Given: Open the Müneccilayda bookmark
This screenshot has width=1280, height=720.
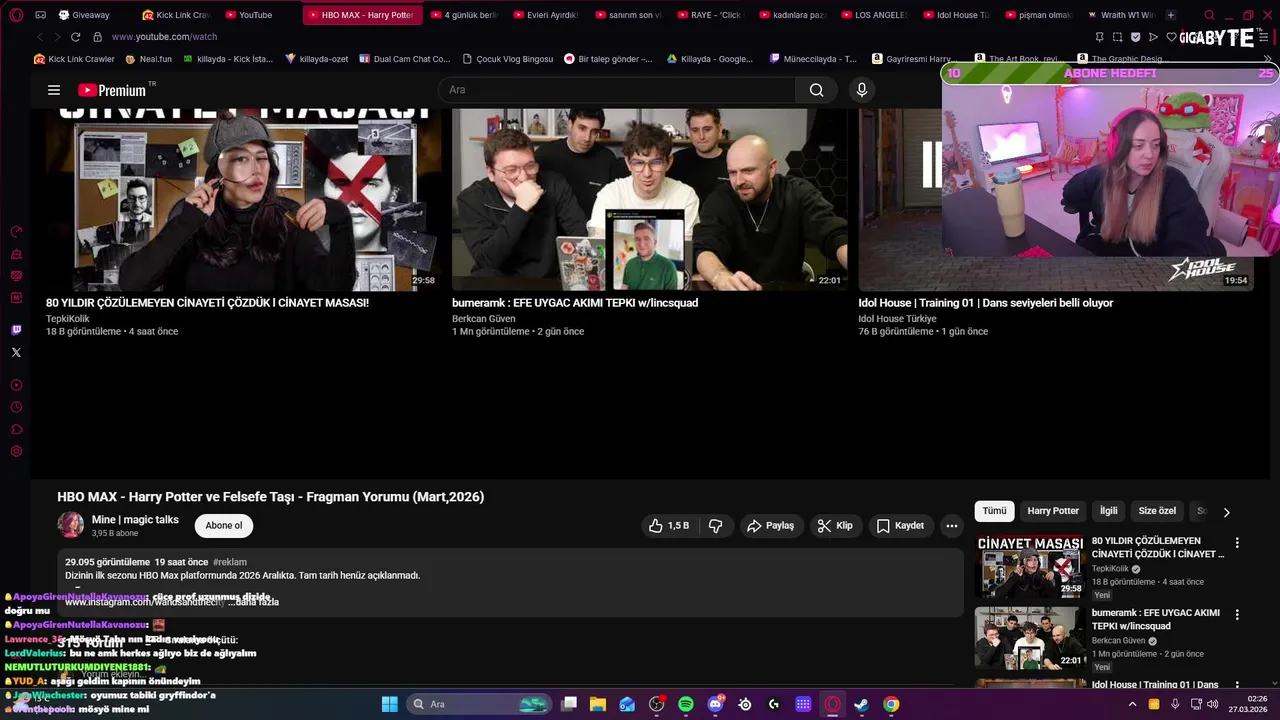Looking at the screenshot, I should tap(813, 59).
